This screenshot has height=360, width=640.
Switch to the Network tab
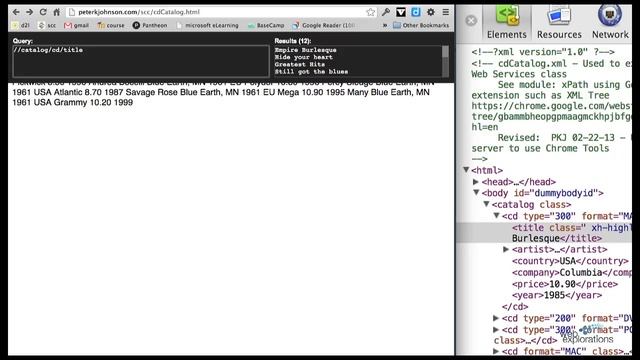click(610, 23)
